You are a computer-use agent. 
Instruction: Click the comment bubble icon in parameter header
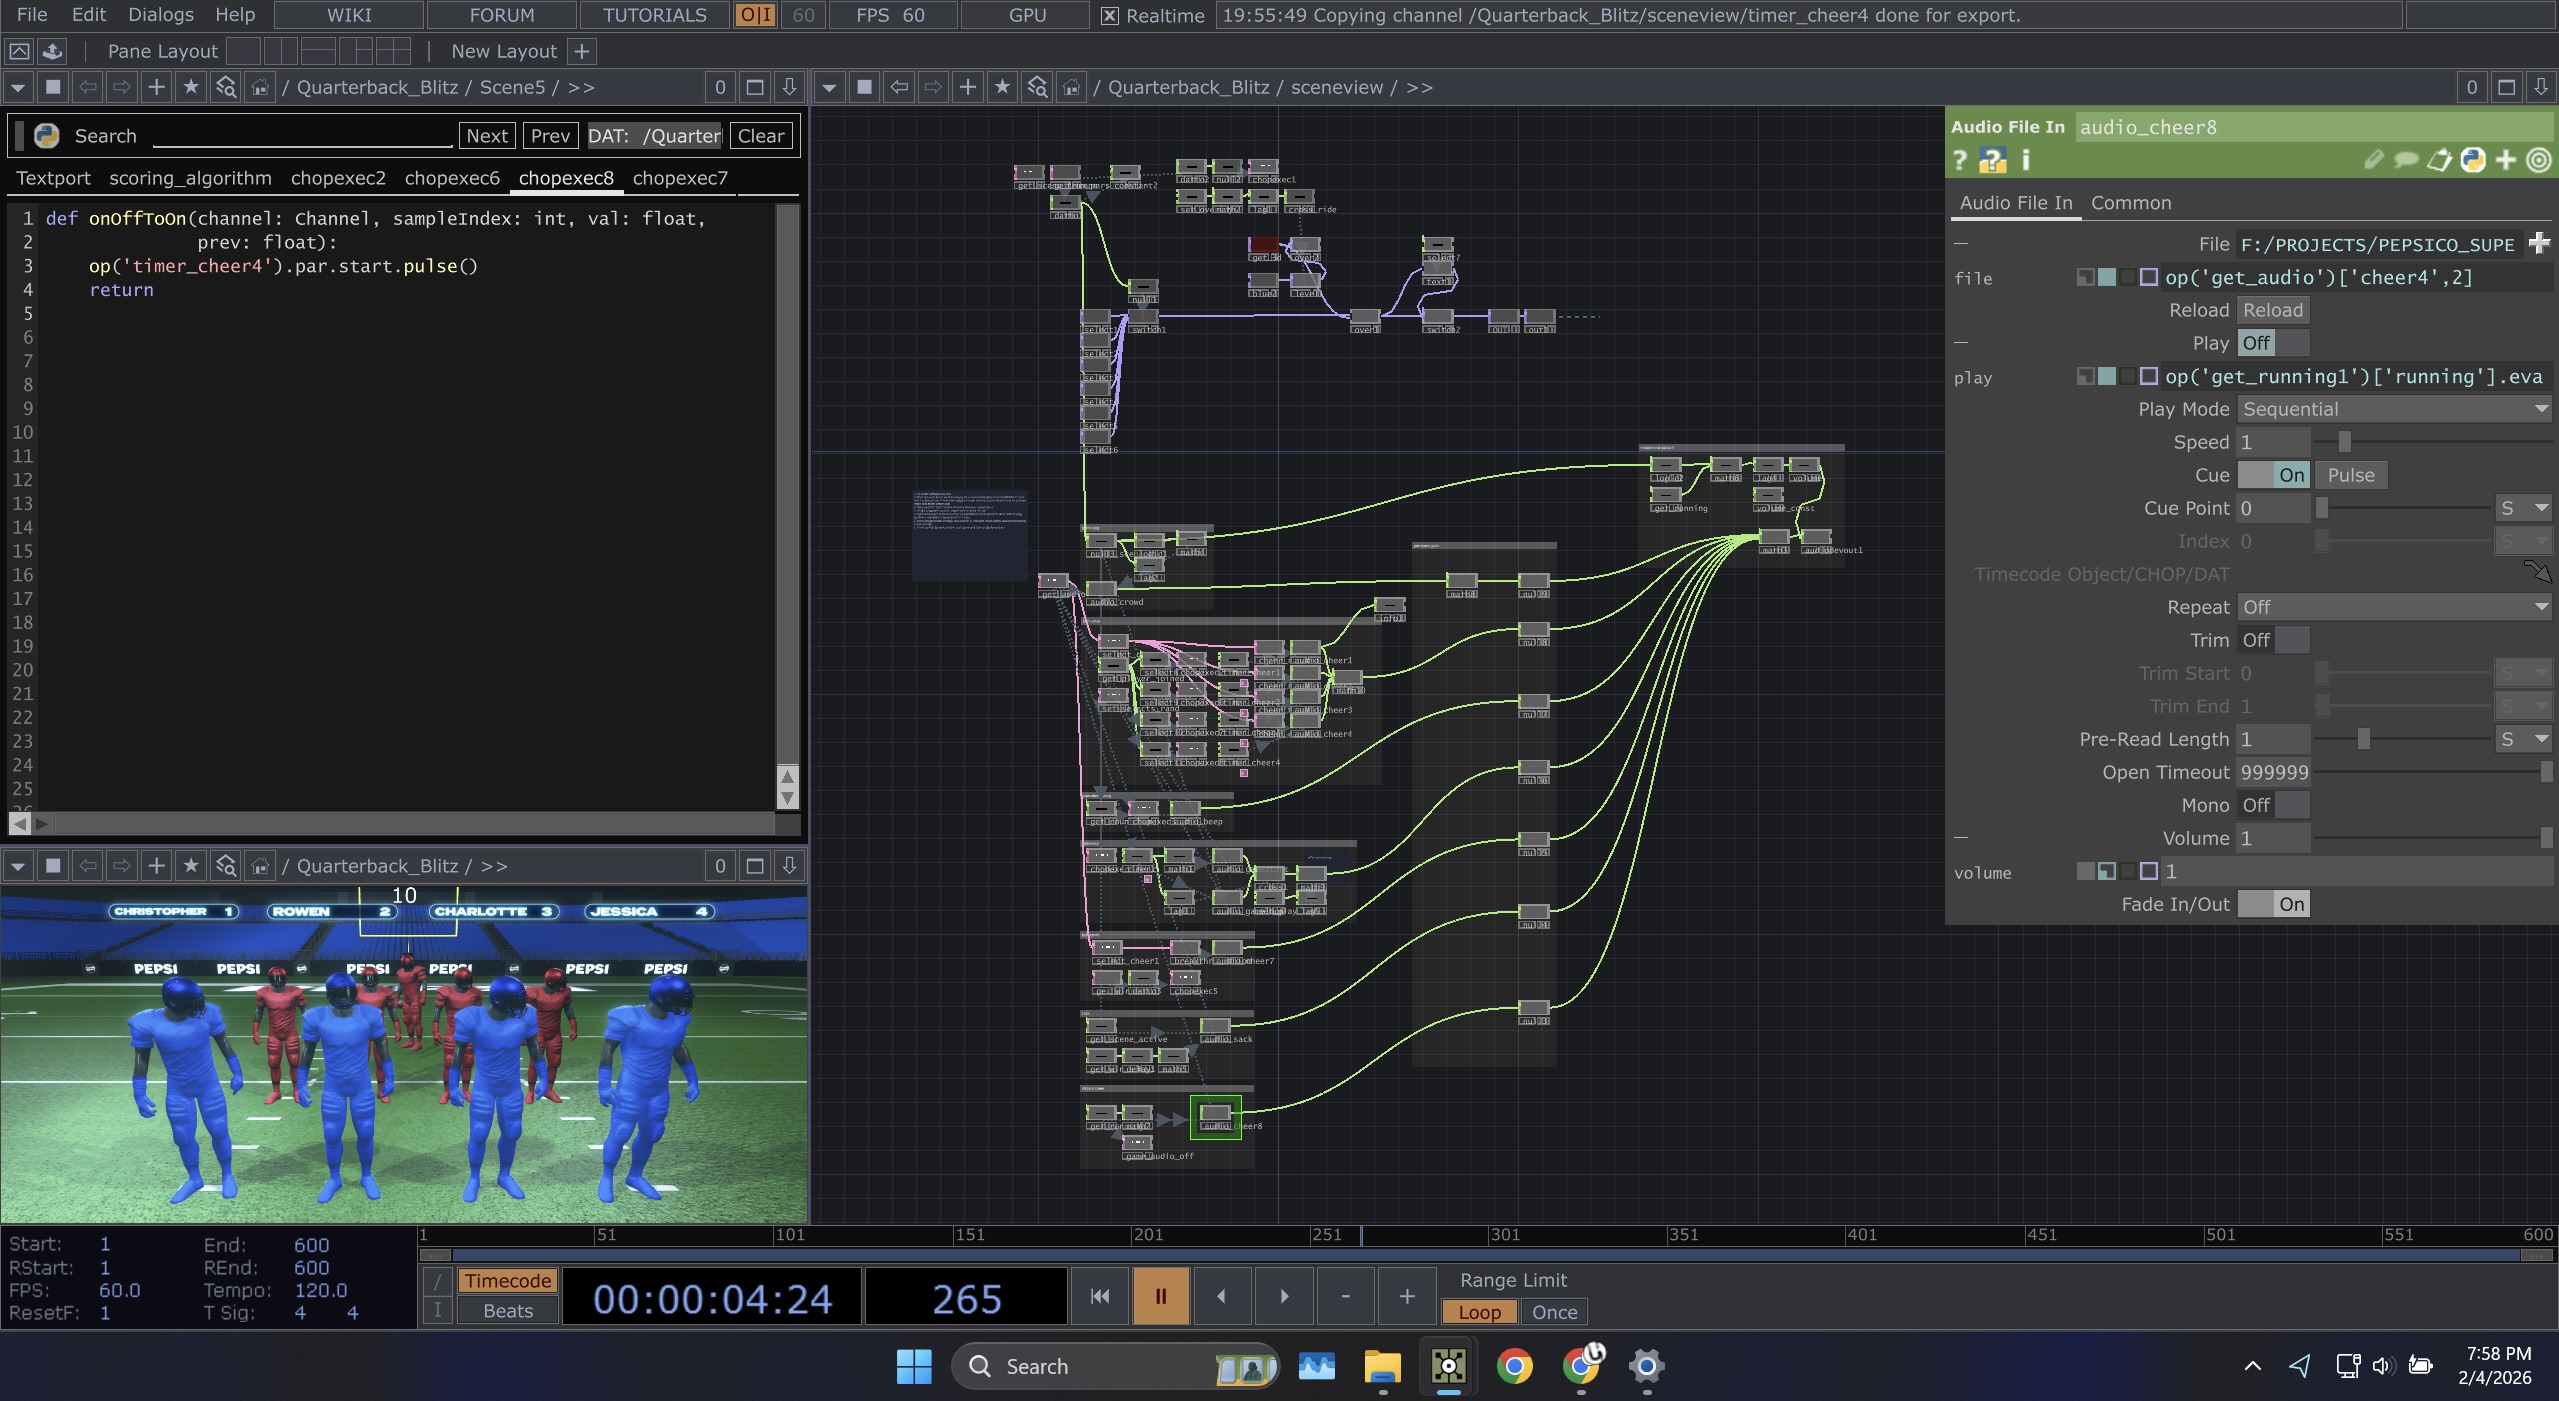click(2404, 160)
